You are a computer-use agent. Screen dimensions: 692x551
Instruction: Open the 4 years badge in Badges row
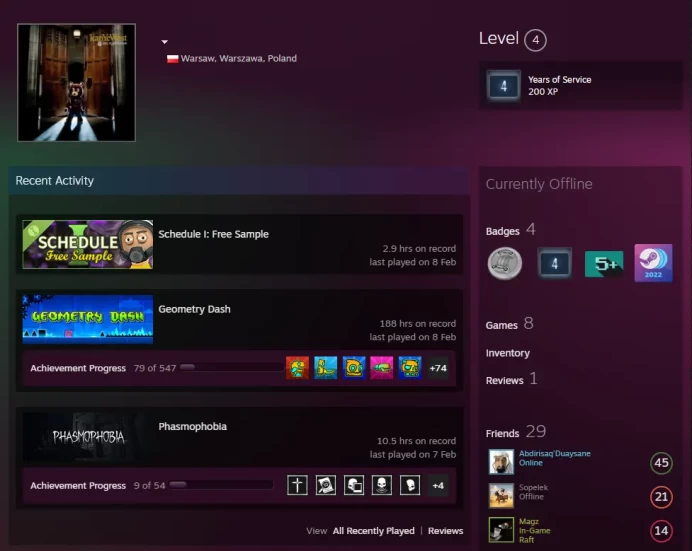555,263
